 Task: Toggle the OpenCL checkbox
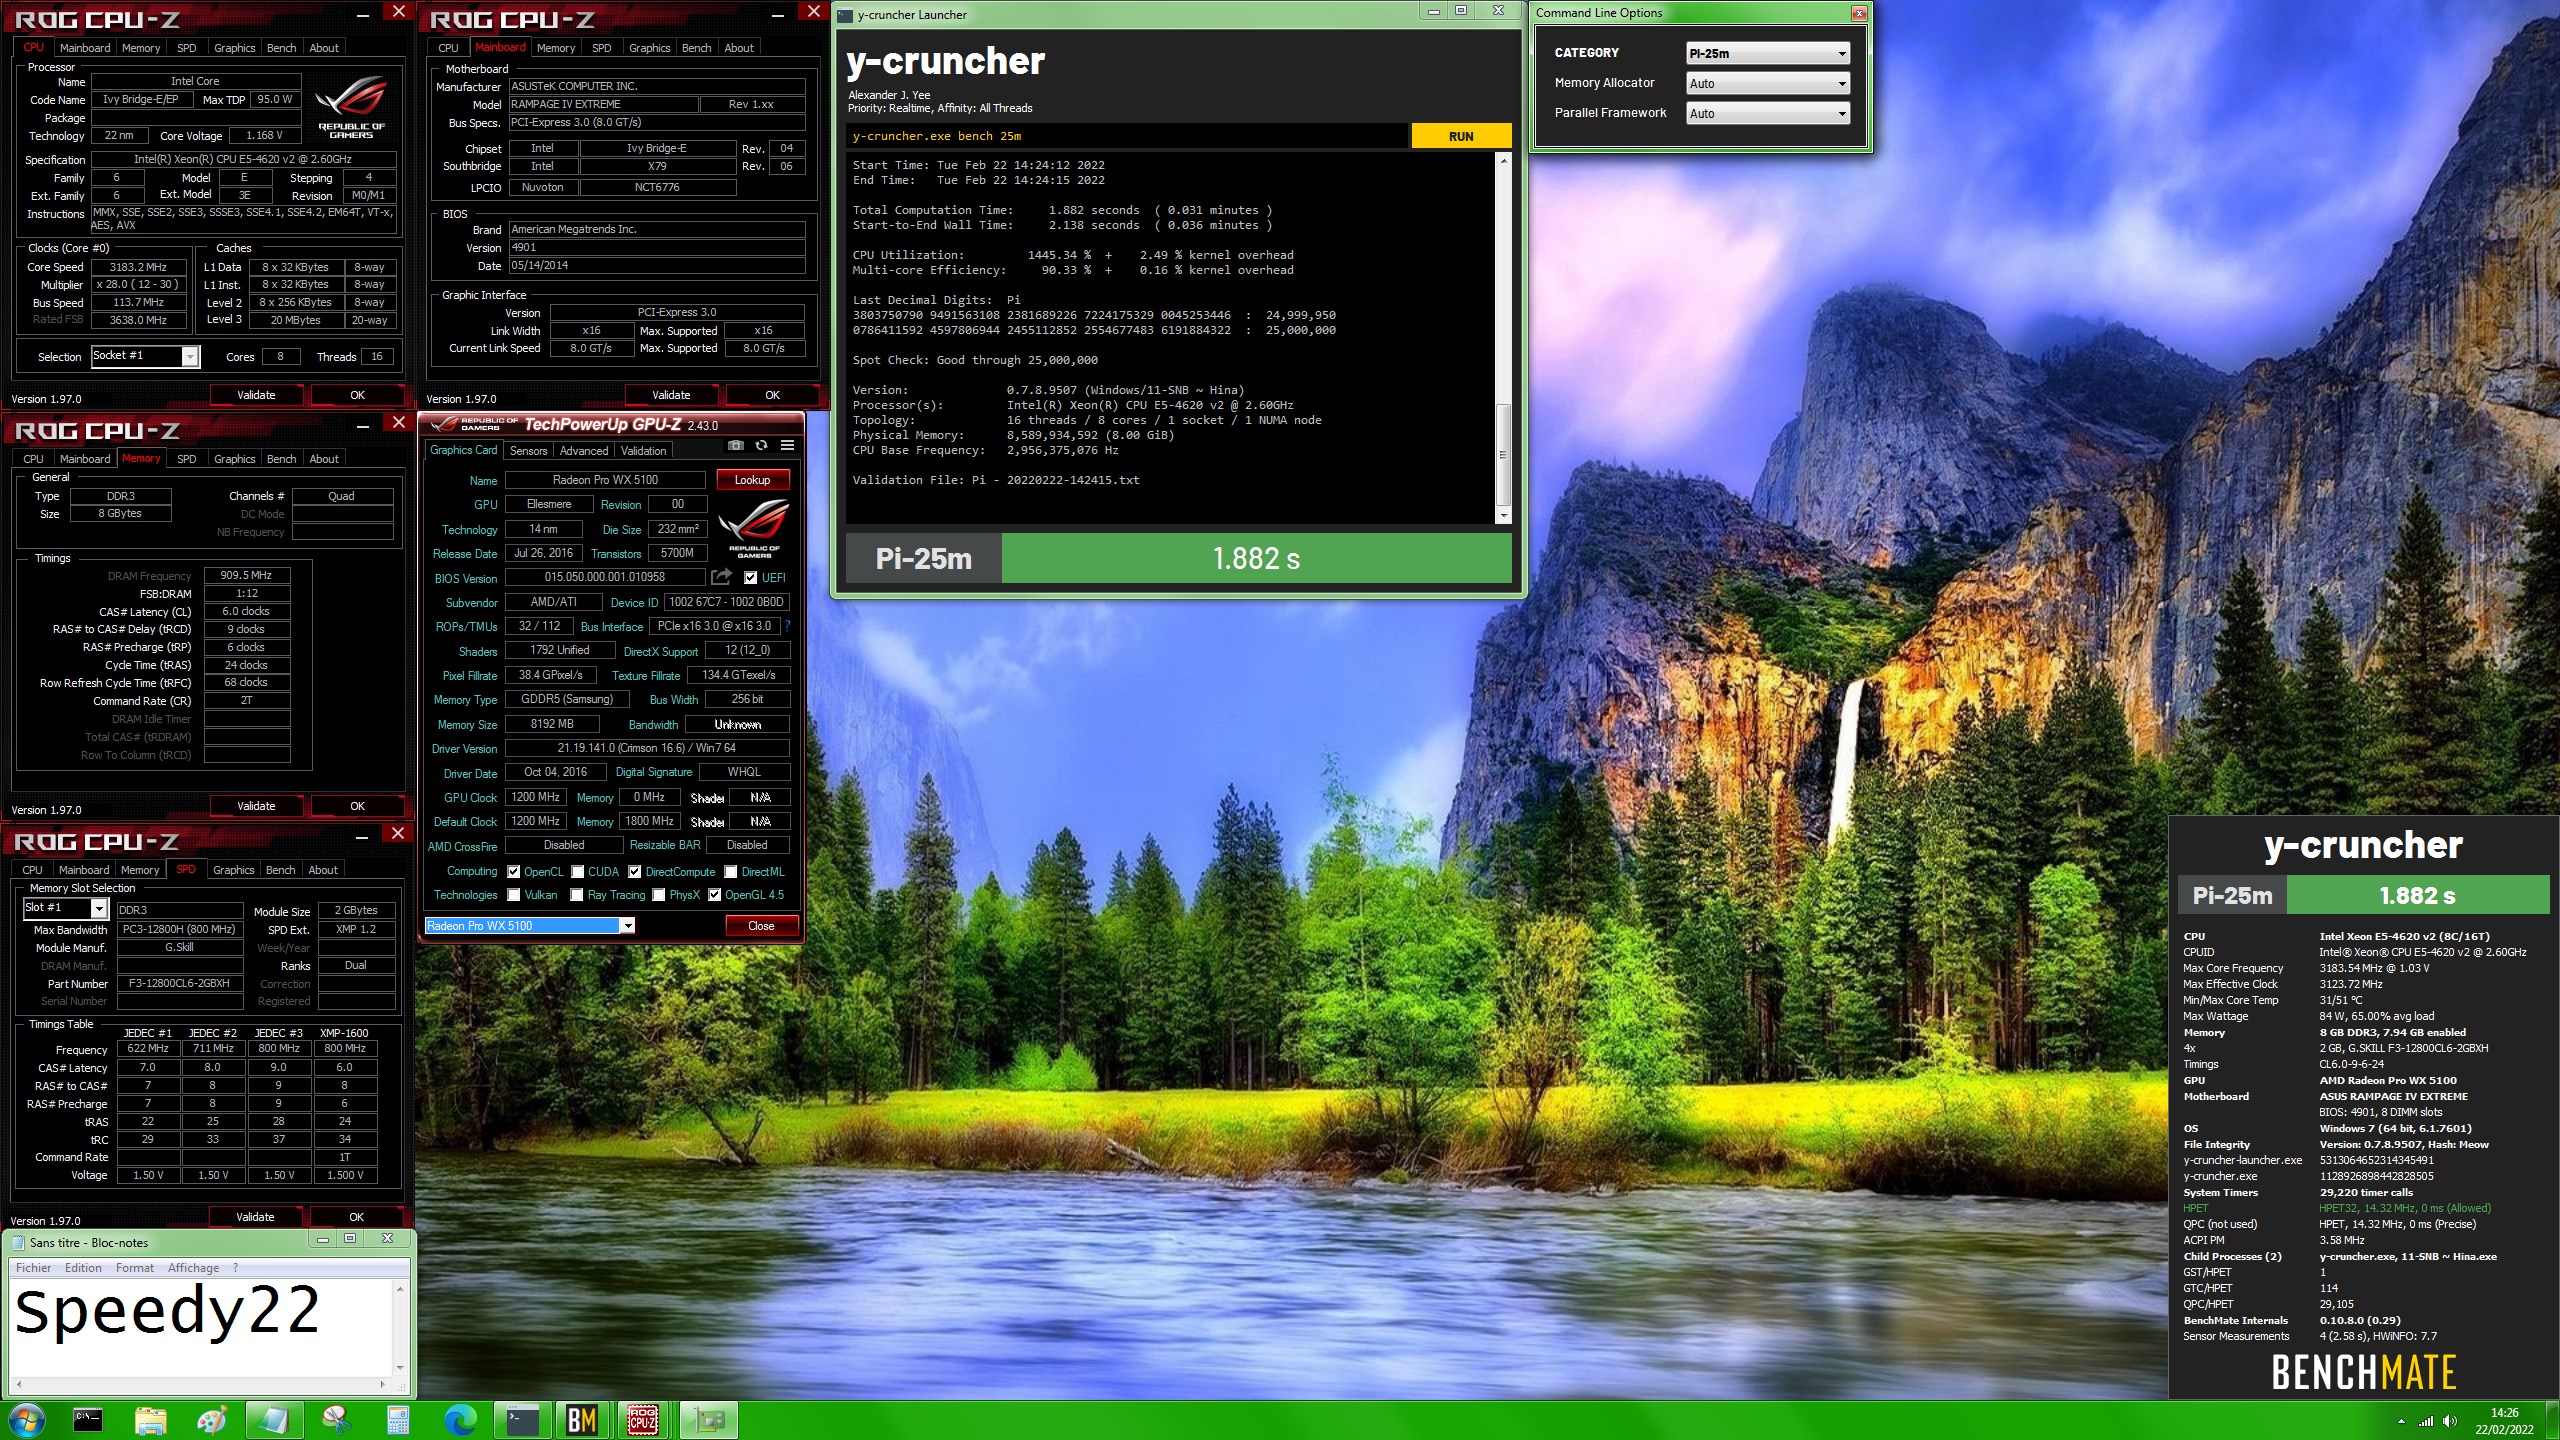click(x=514, y=871)
